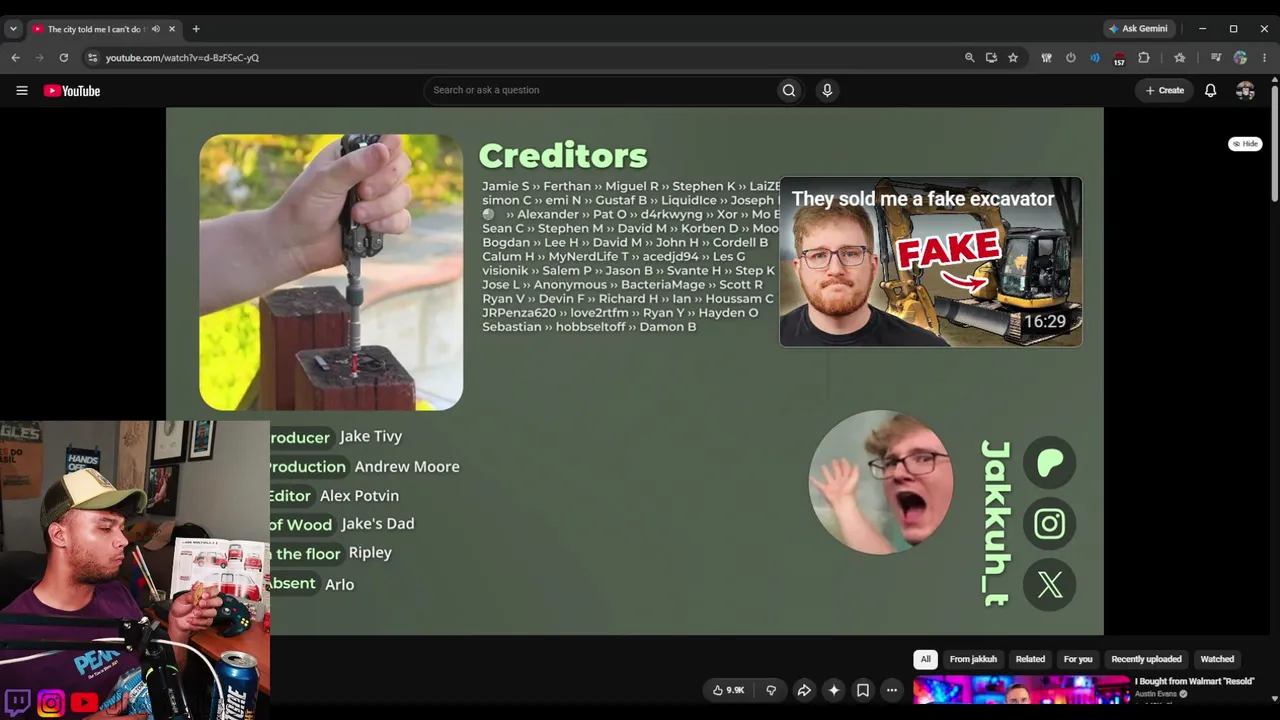
Task: Open the fake excavator suggested video
Action: click(930, 262)
